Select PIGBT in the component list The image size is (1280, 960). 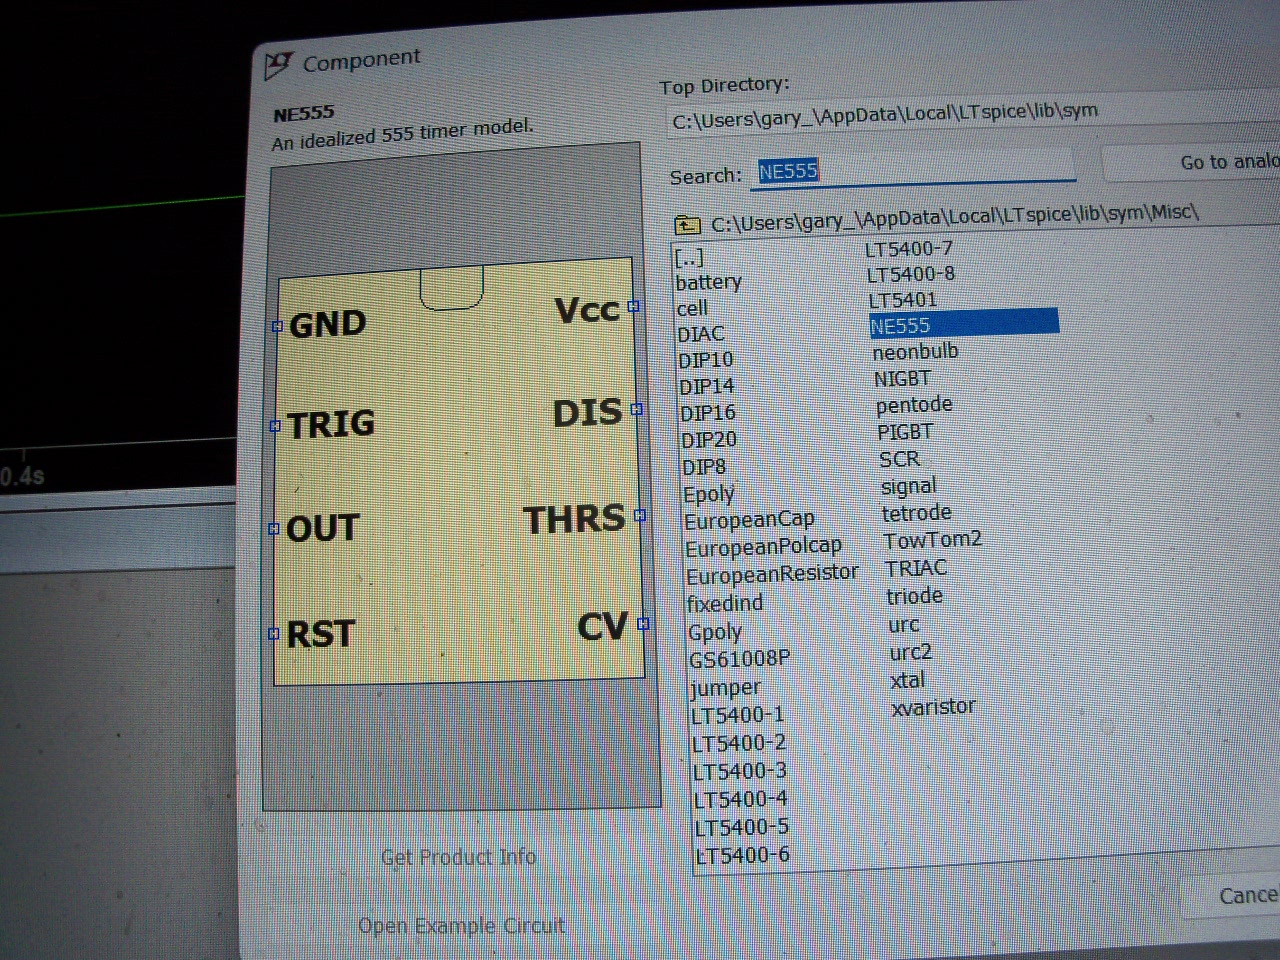point(905,432)
